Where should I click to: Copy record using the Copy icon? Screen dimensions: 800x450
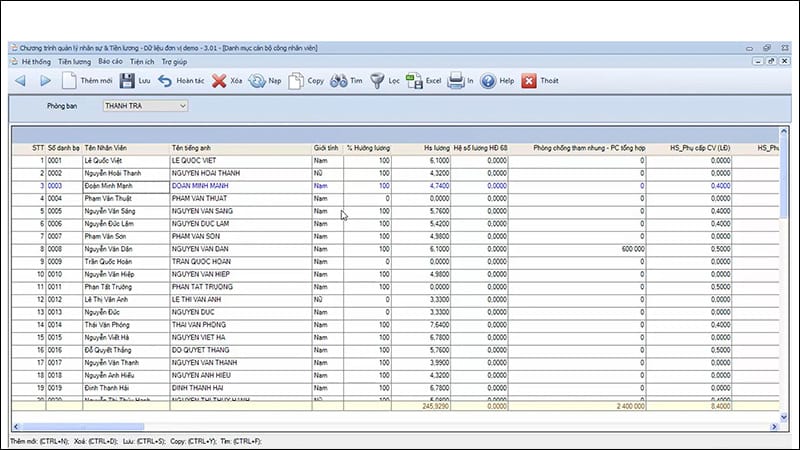coord(296,81)
